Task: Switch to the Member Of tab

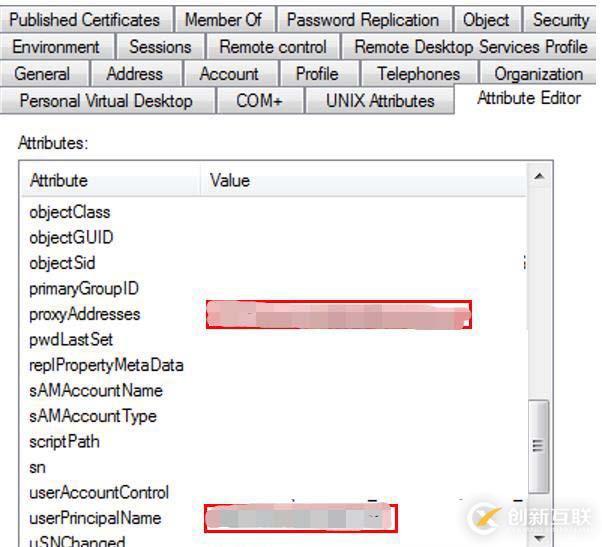Action: (x=225, y=20)
